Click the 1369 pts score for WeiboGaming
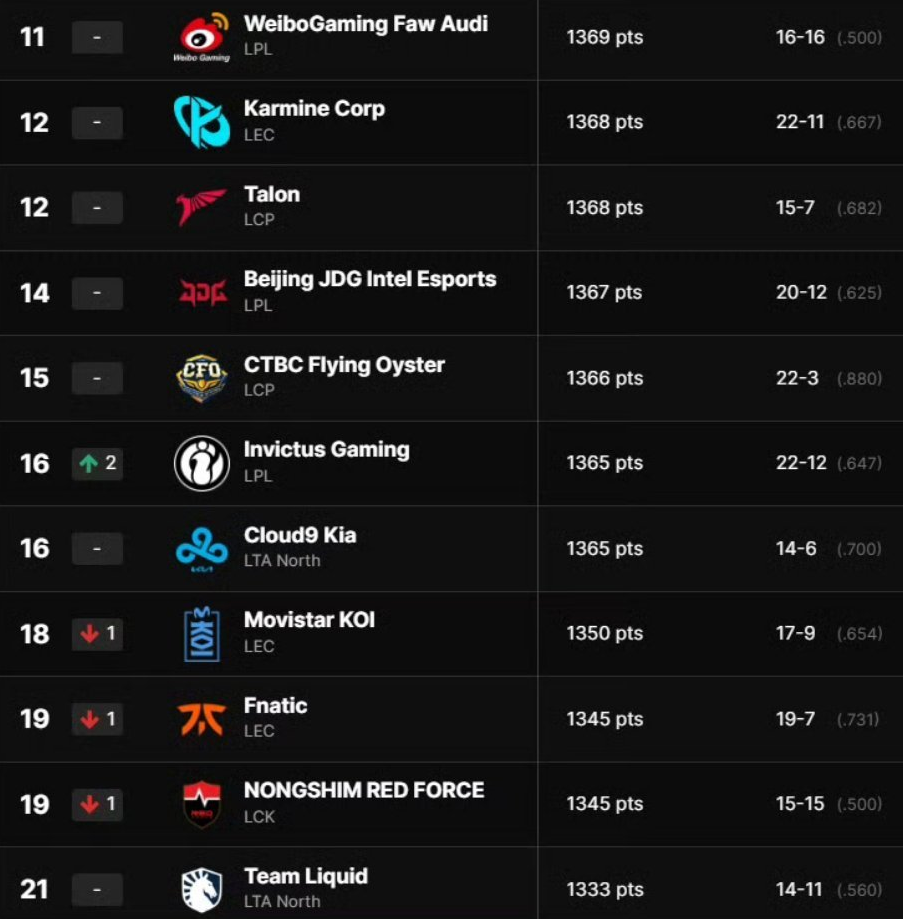This screenshot has height=919, width=903. (x=604, y=37)
